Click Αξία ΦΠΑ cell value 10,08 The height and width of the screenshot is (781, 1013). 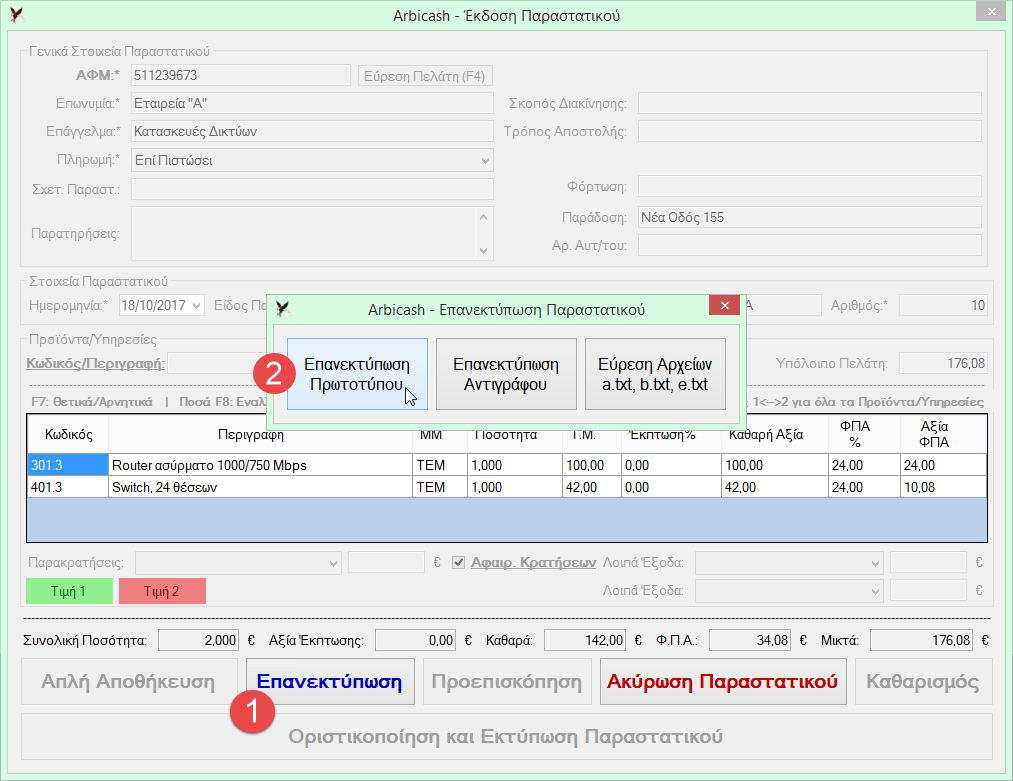point(943,487)
